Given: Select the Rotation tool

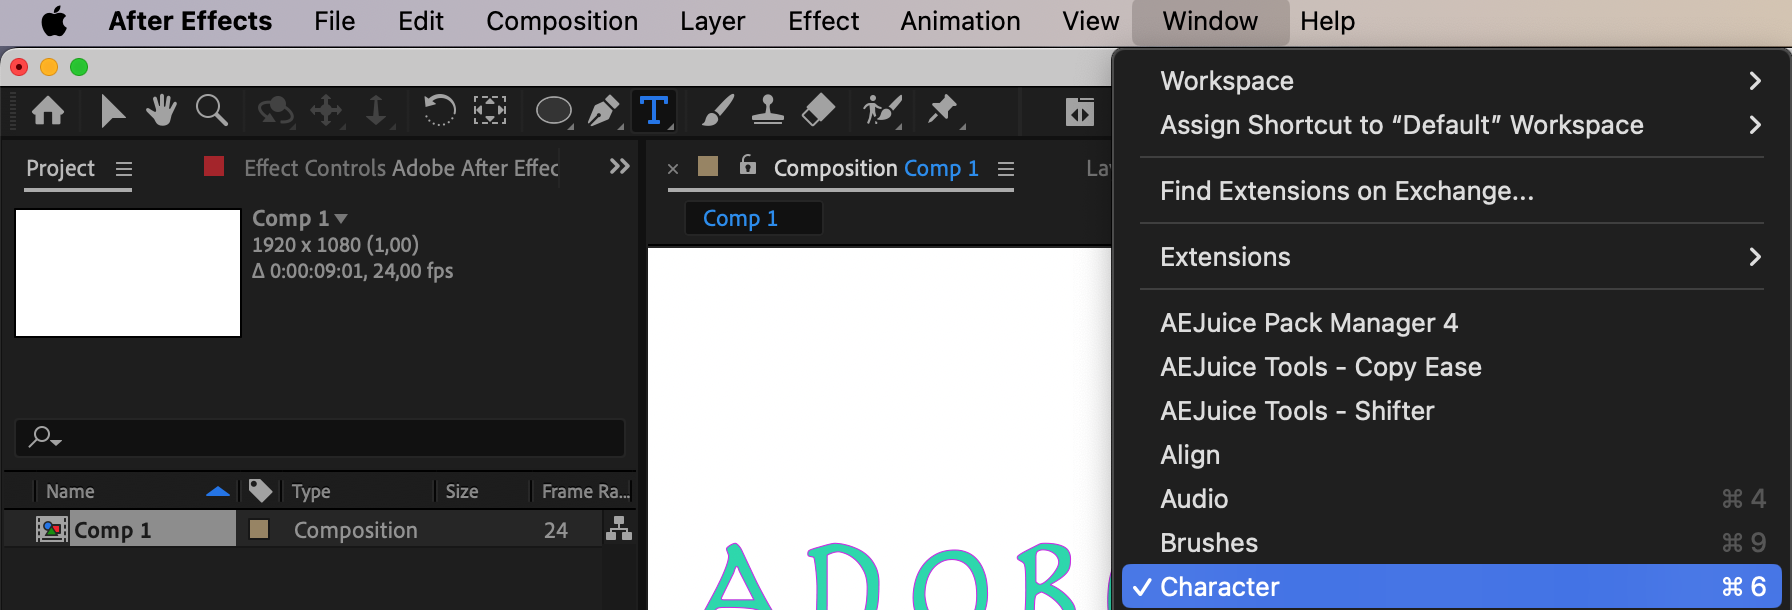Looking at the screenshot, I should click(x=439, y=111).
